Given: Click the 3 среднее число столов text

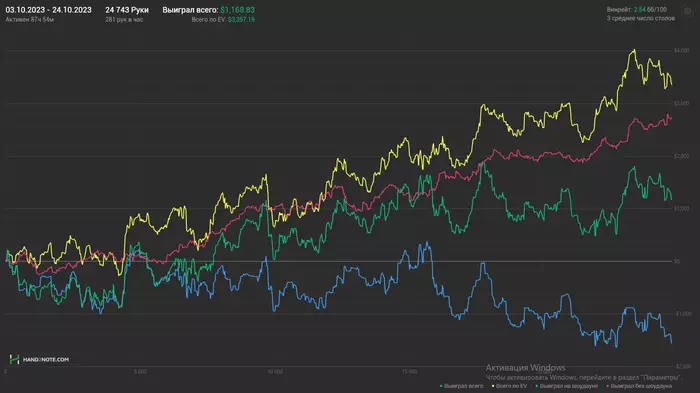Looking at the screenshot, I should 640,18.
